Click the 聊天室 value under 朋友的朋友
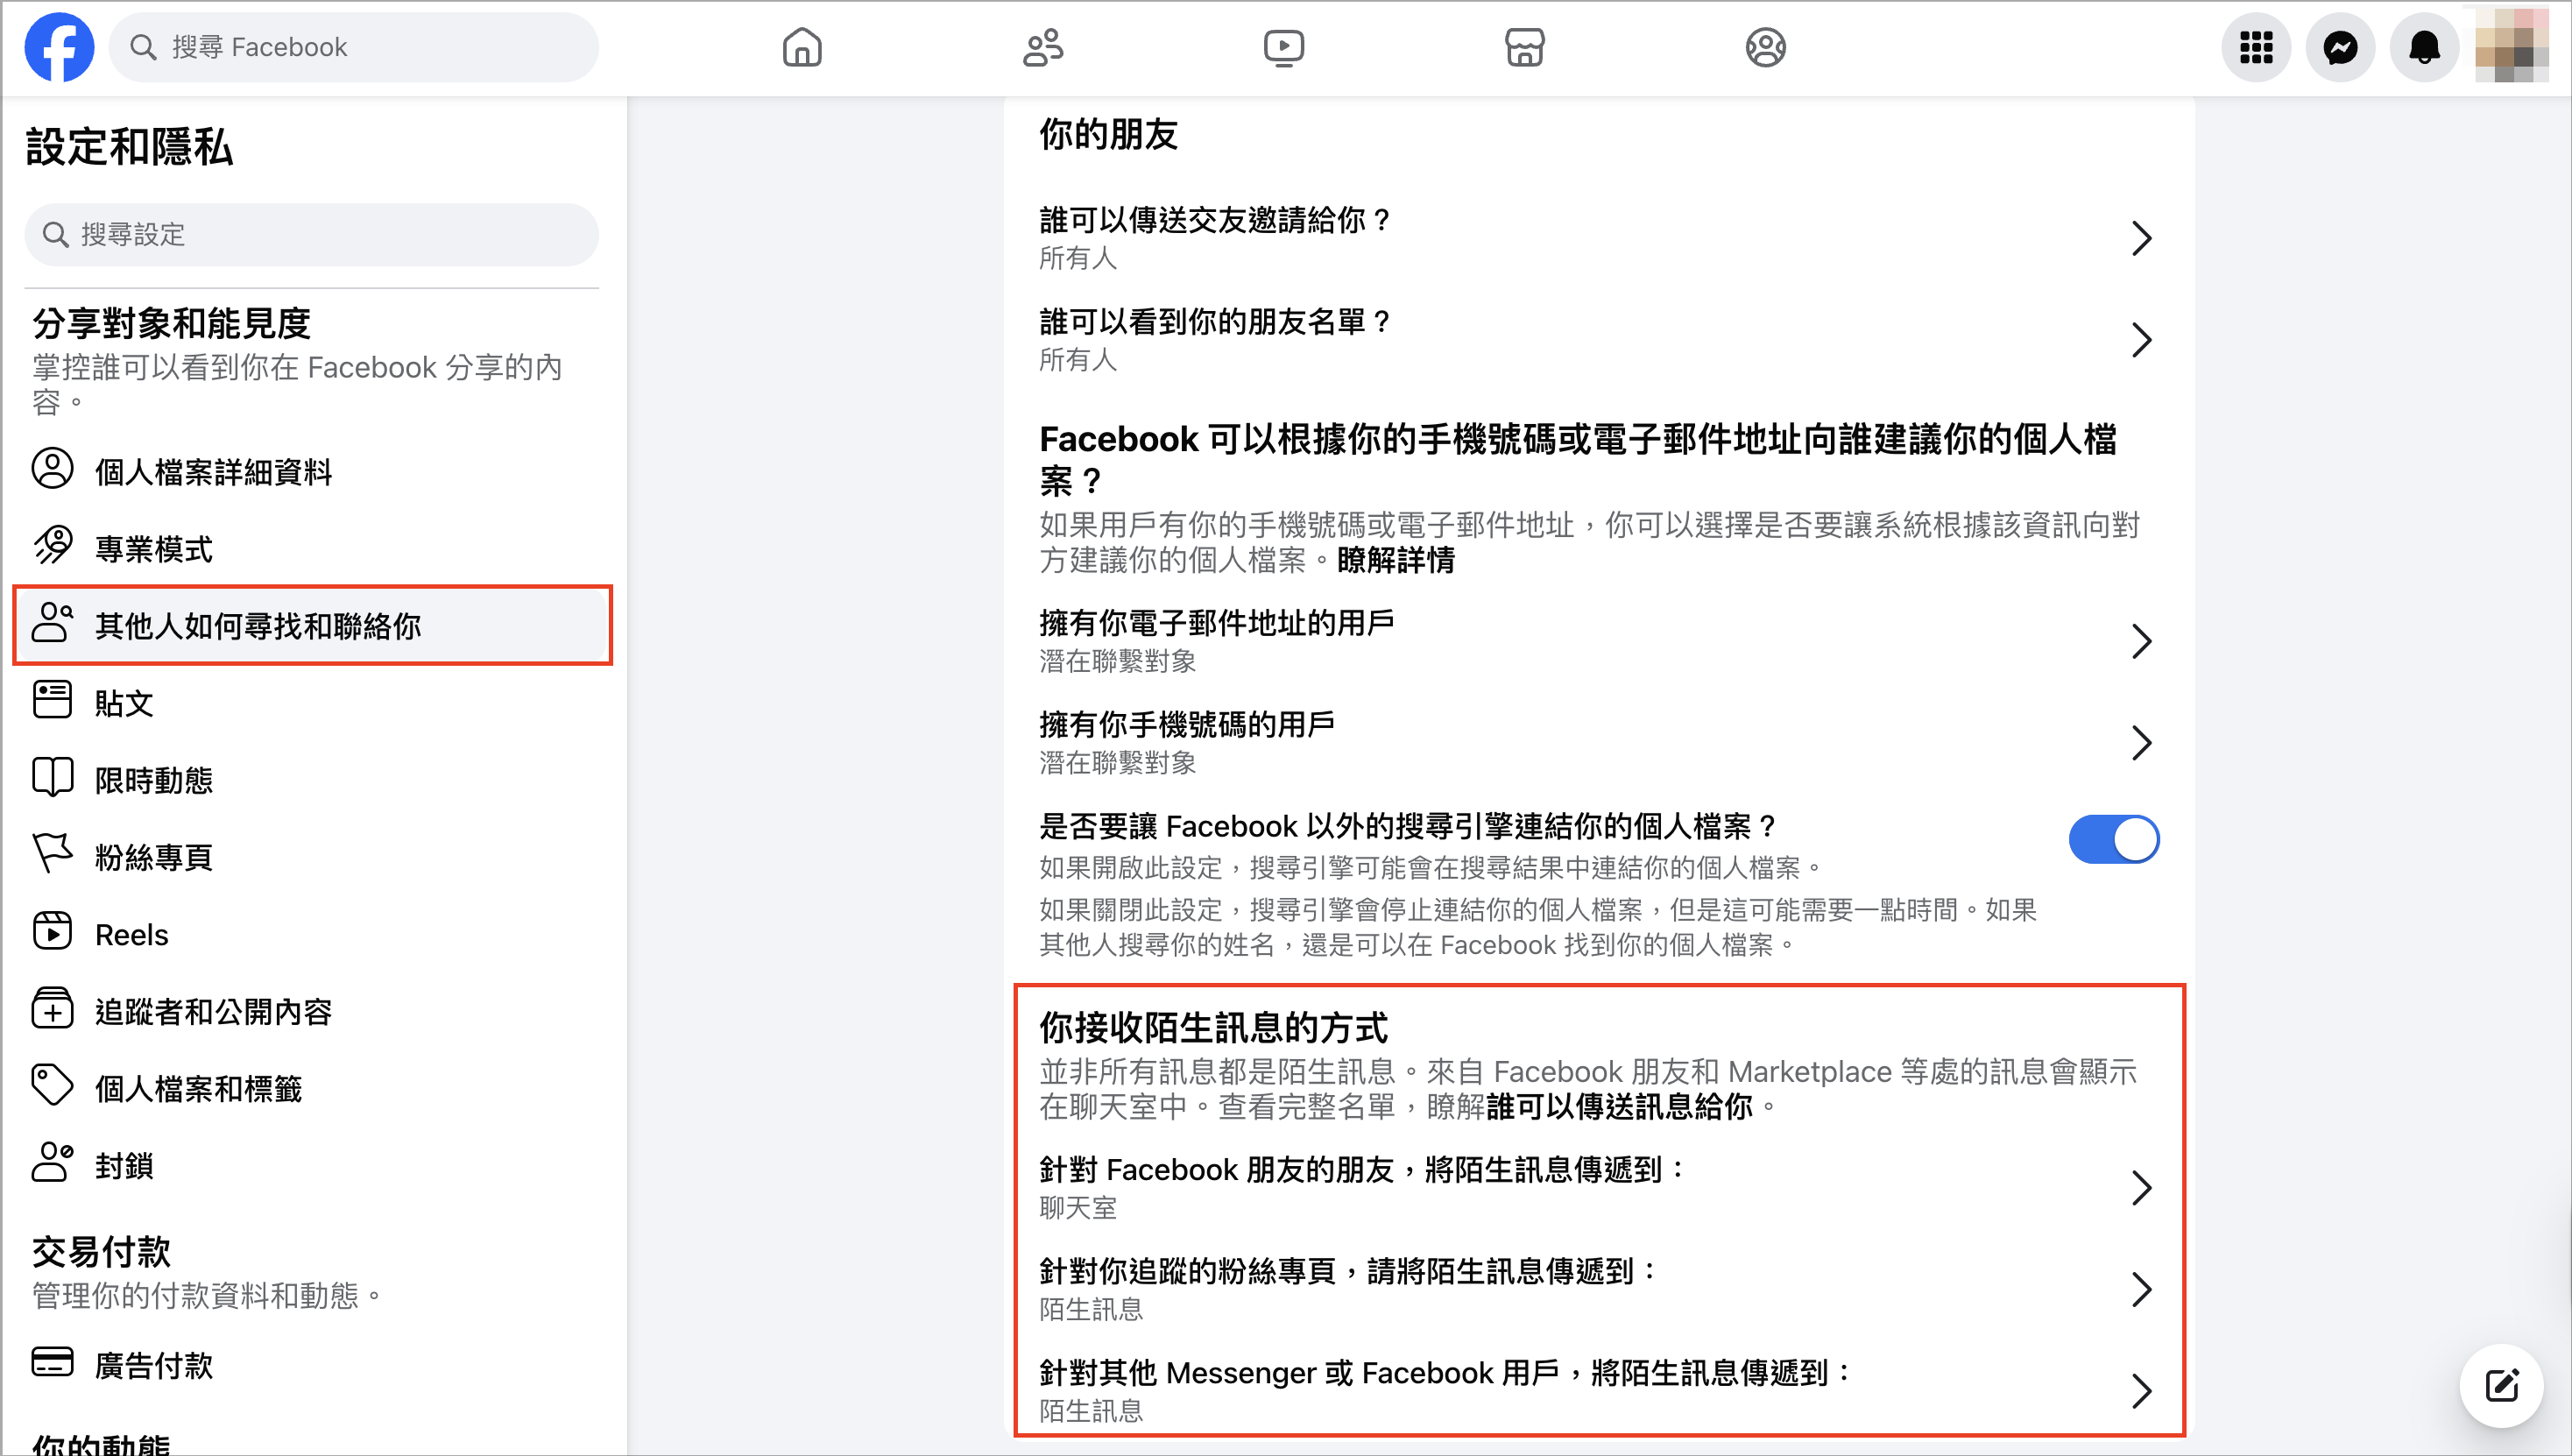Image resolution: width=2572 pixels, height=1456 pixels. click(1078, 1208)
